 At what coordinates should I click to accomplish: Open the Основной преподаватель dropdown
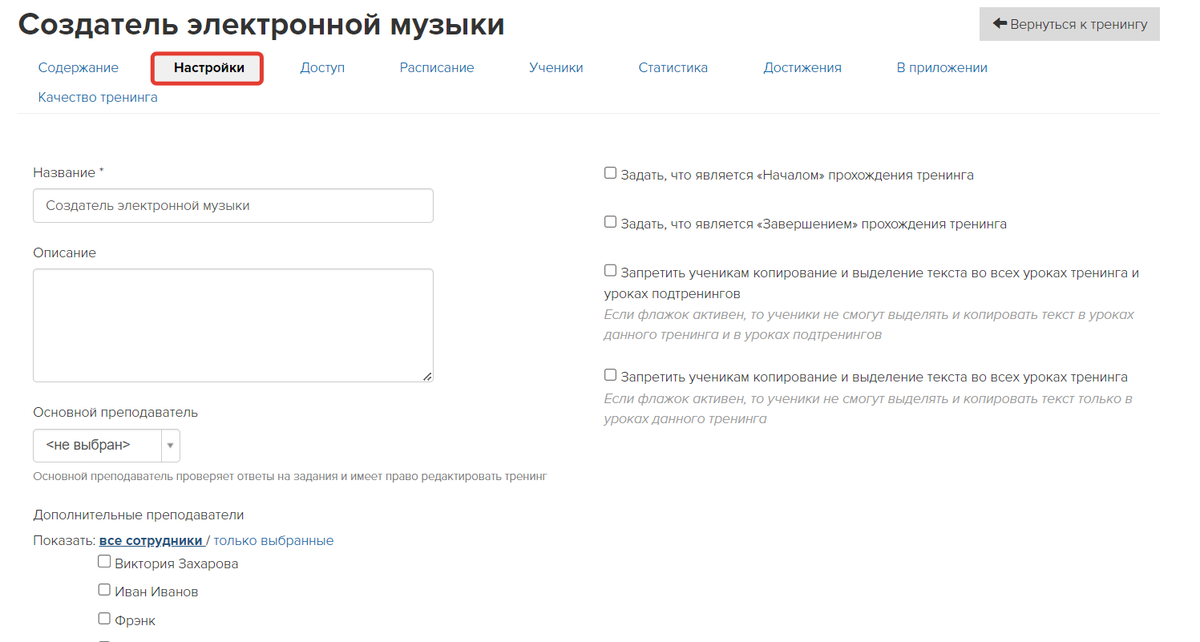(x=106, y=445)
